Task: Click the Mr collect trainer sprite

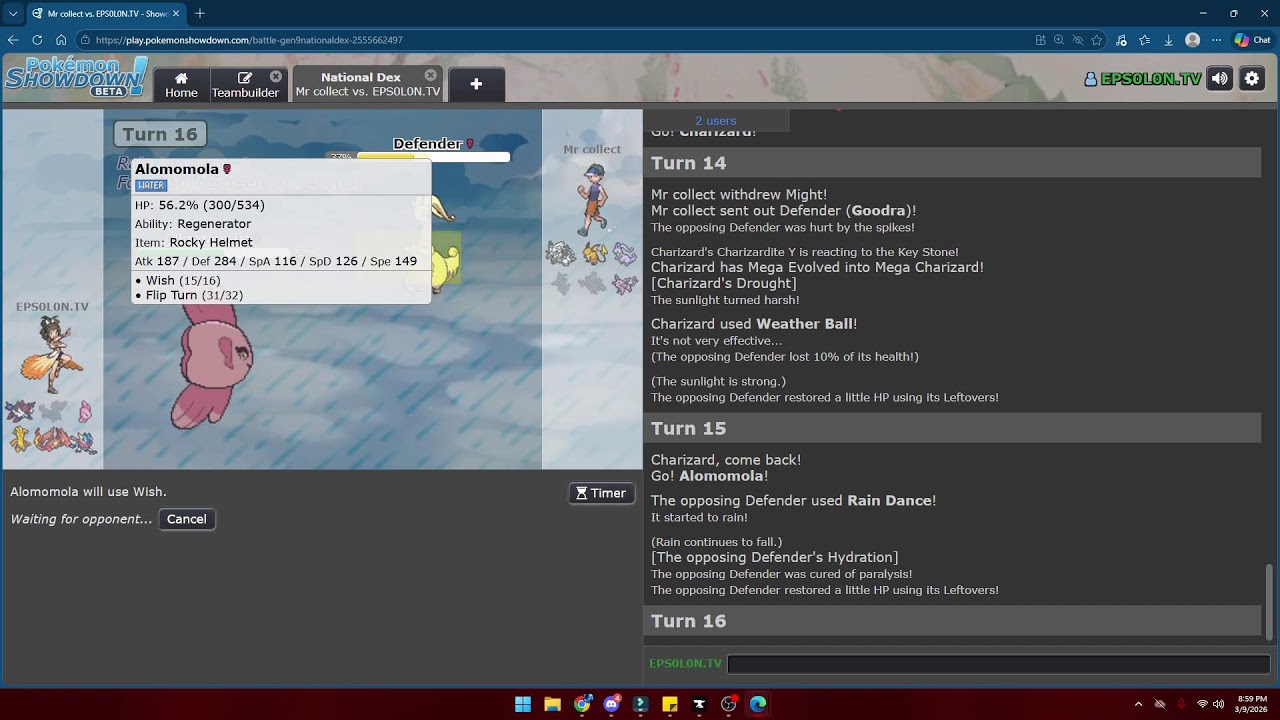Action: coord(592,200)
